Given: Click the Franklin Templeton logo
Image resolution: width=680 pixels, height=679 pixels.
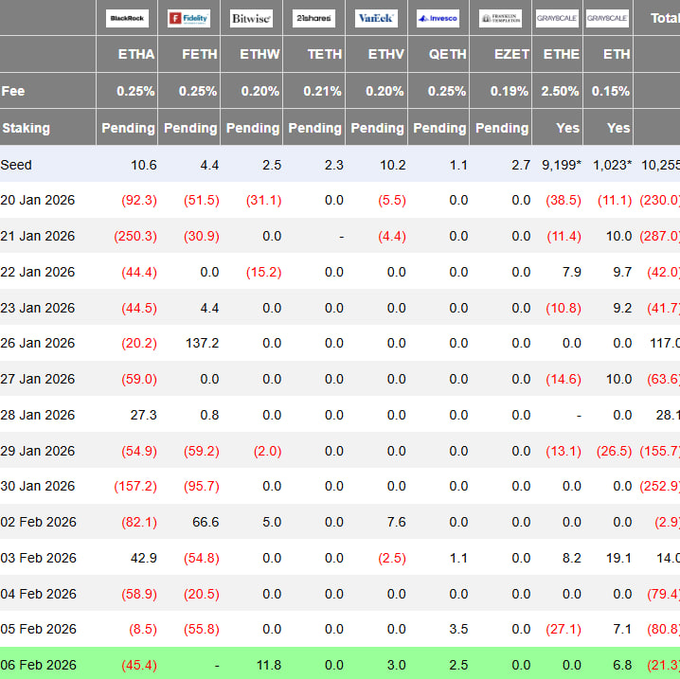Looking at the screenshot, I should pos(500,18).
